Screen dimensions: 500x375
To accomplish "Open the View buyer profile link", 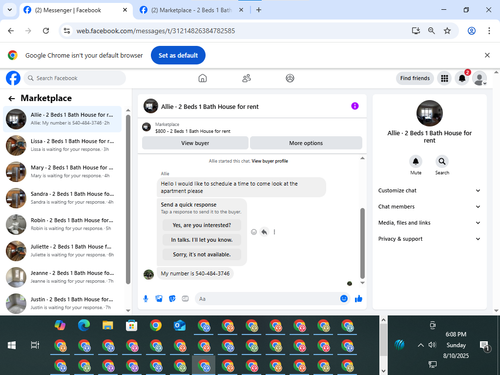I will point(270,161).
